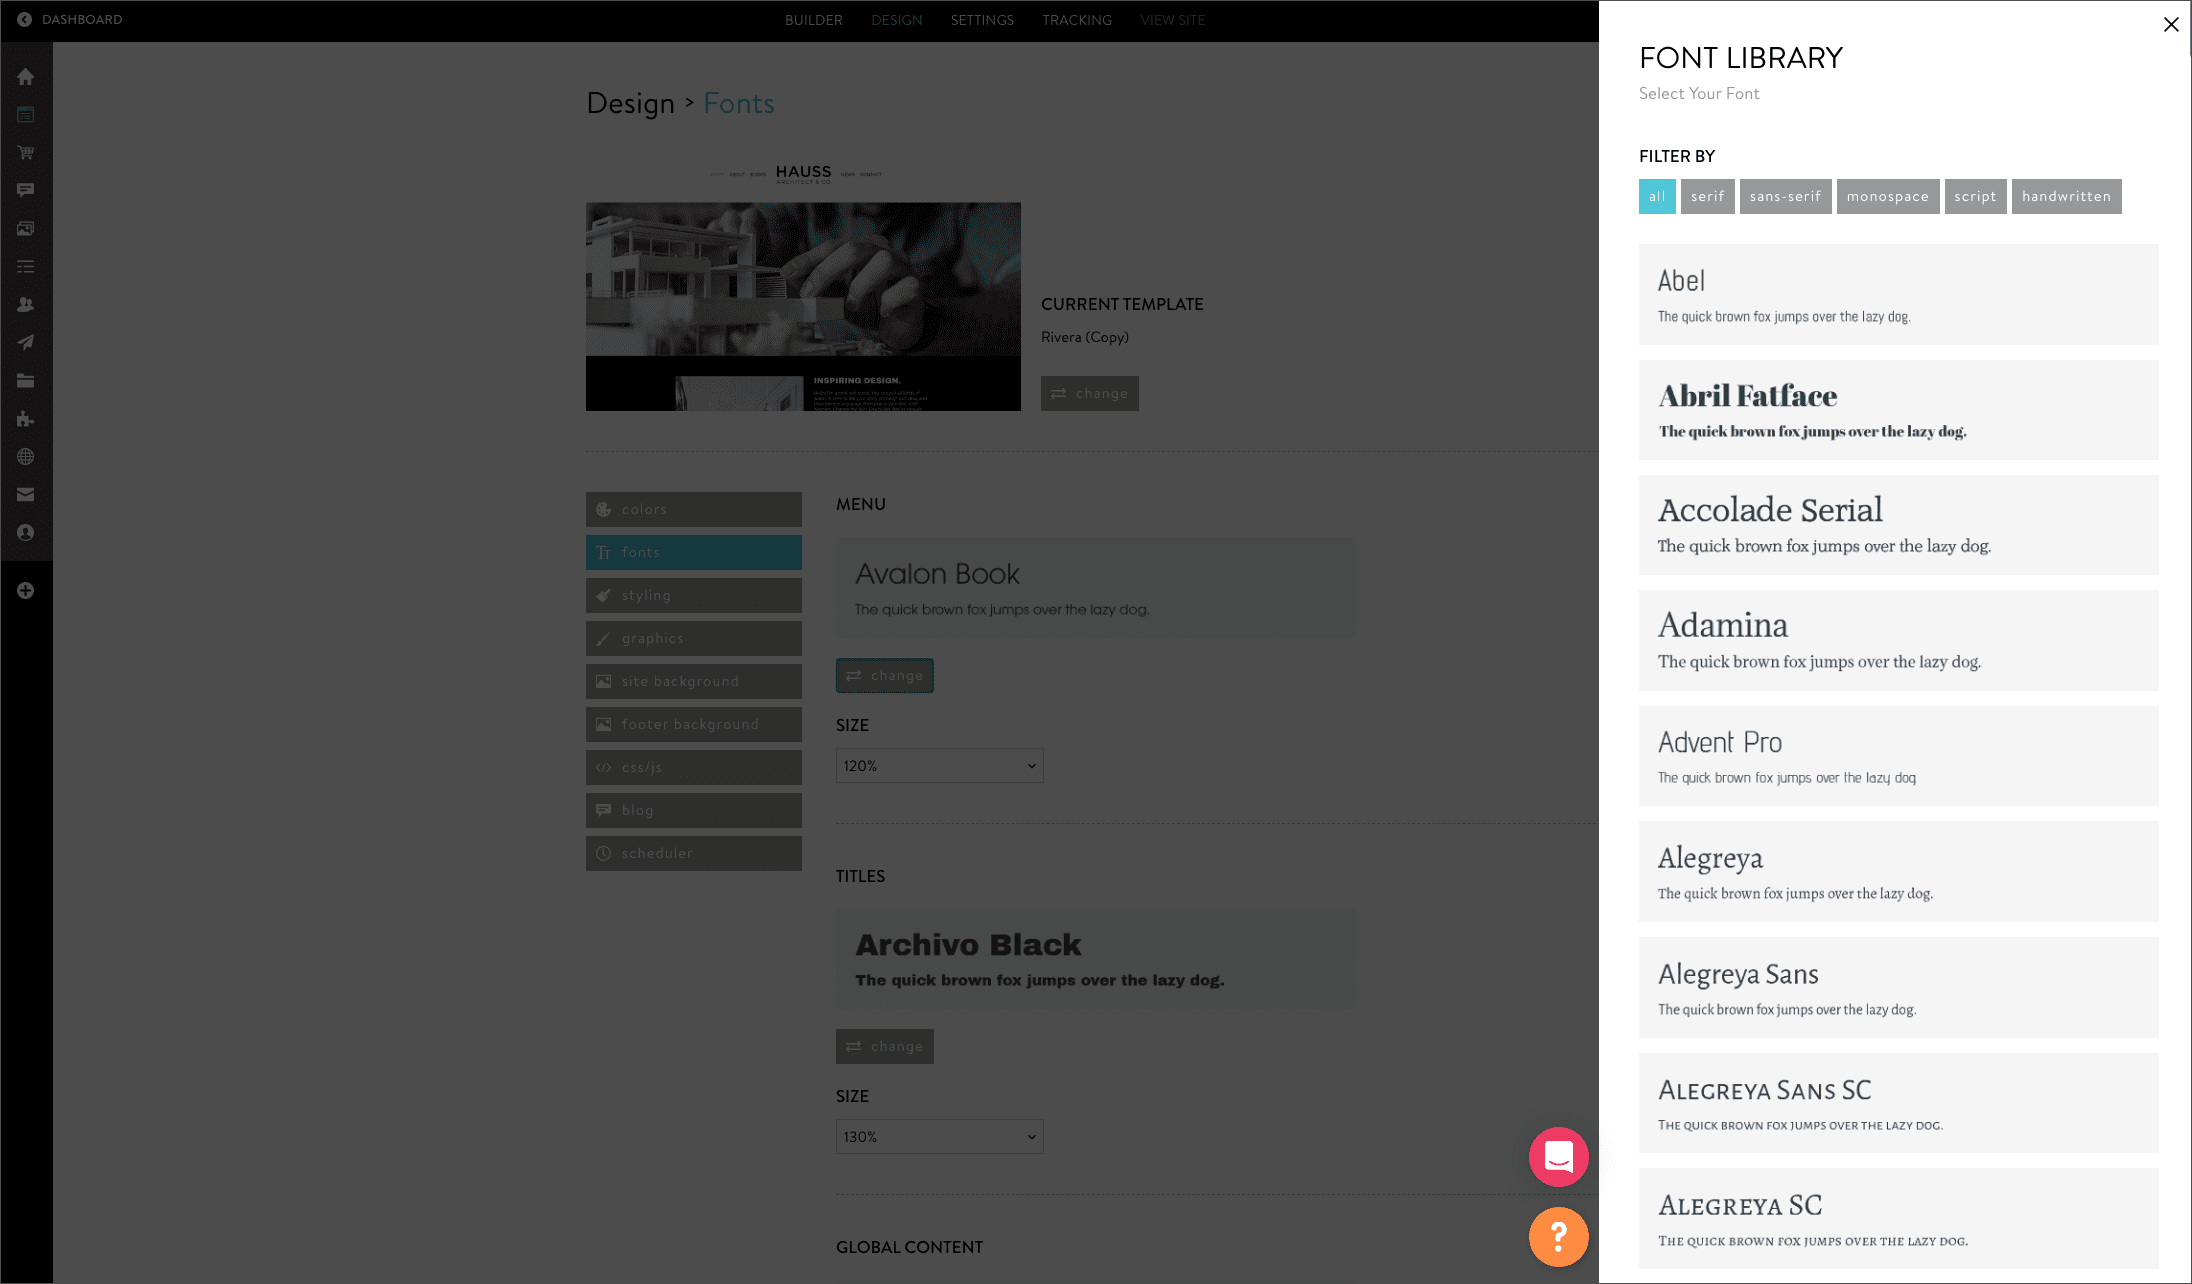Click the home icon in the left sidebar
Screen dimensions: 2192x1284
(26, 77)
